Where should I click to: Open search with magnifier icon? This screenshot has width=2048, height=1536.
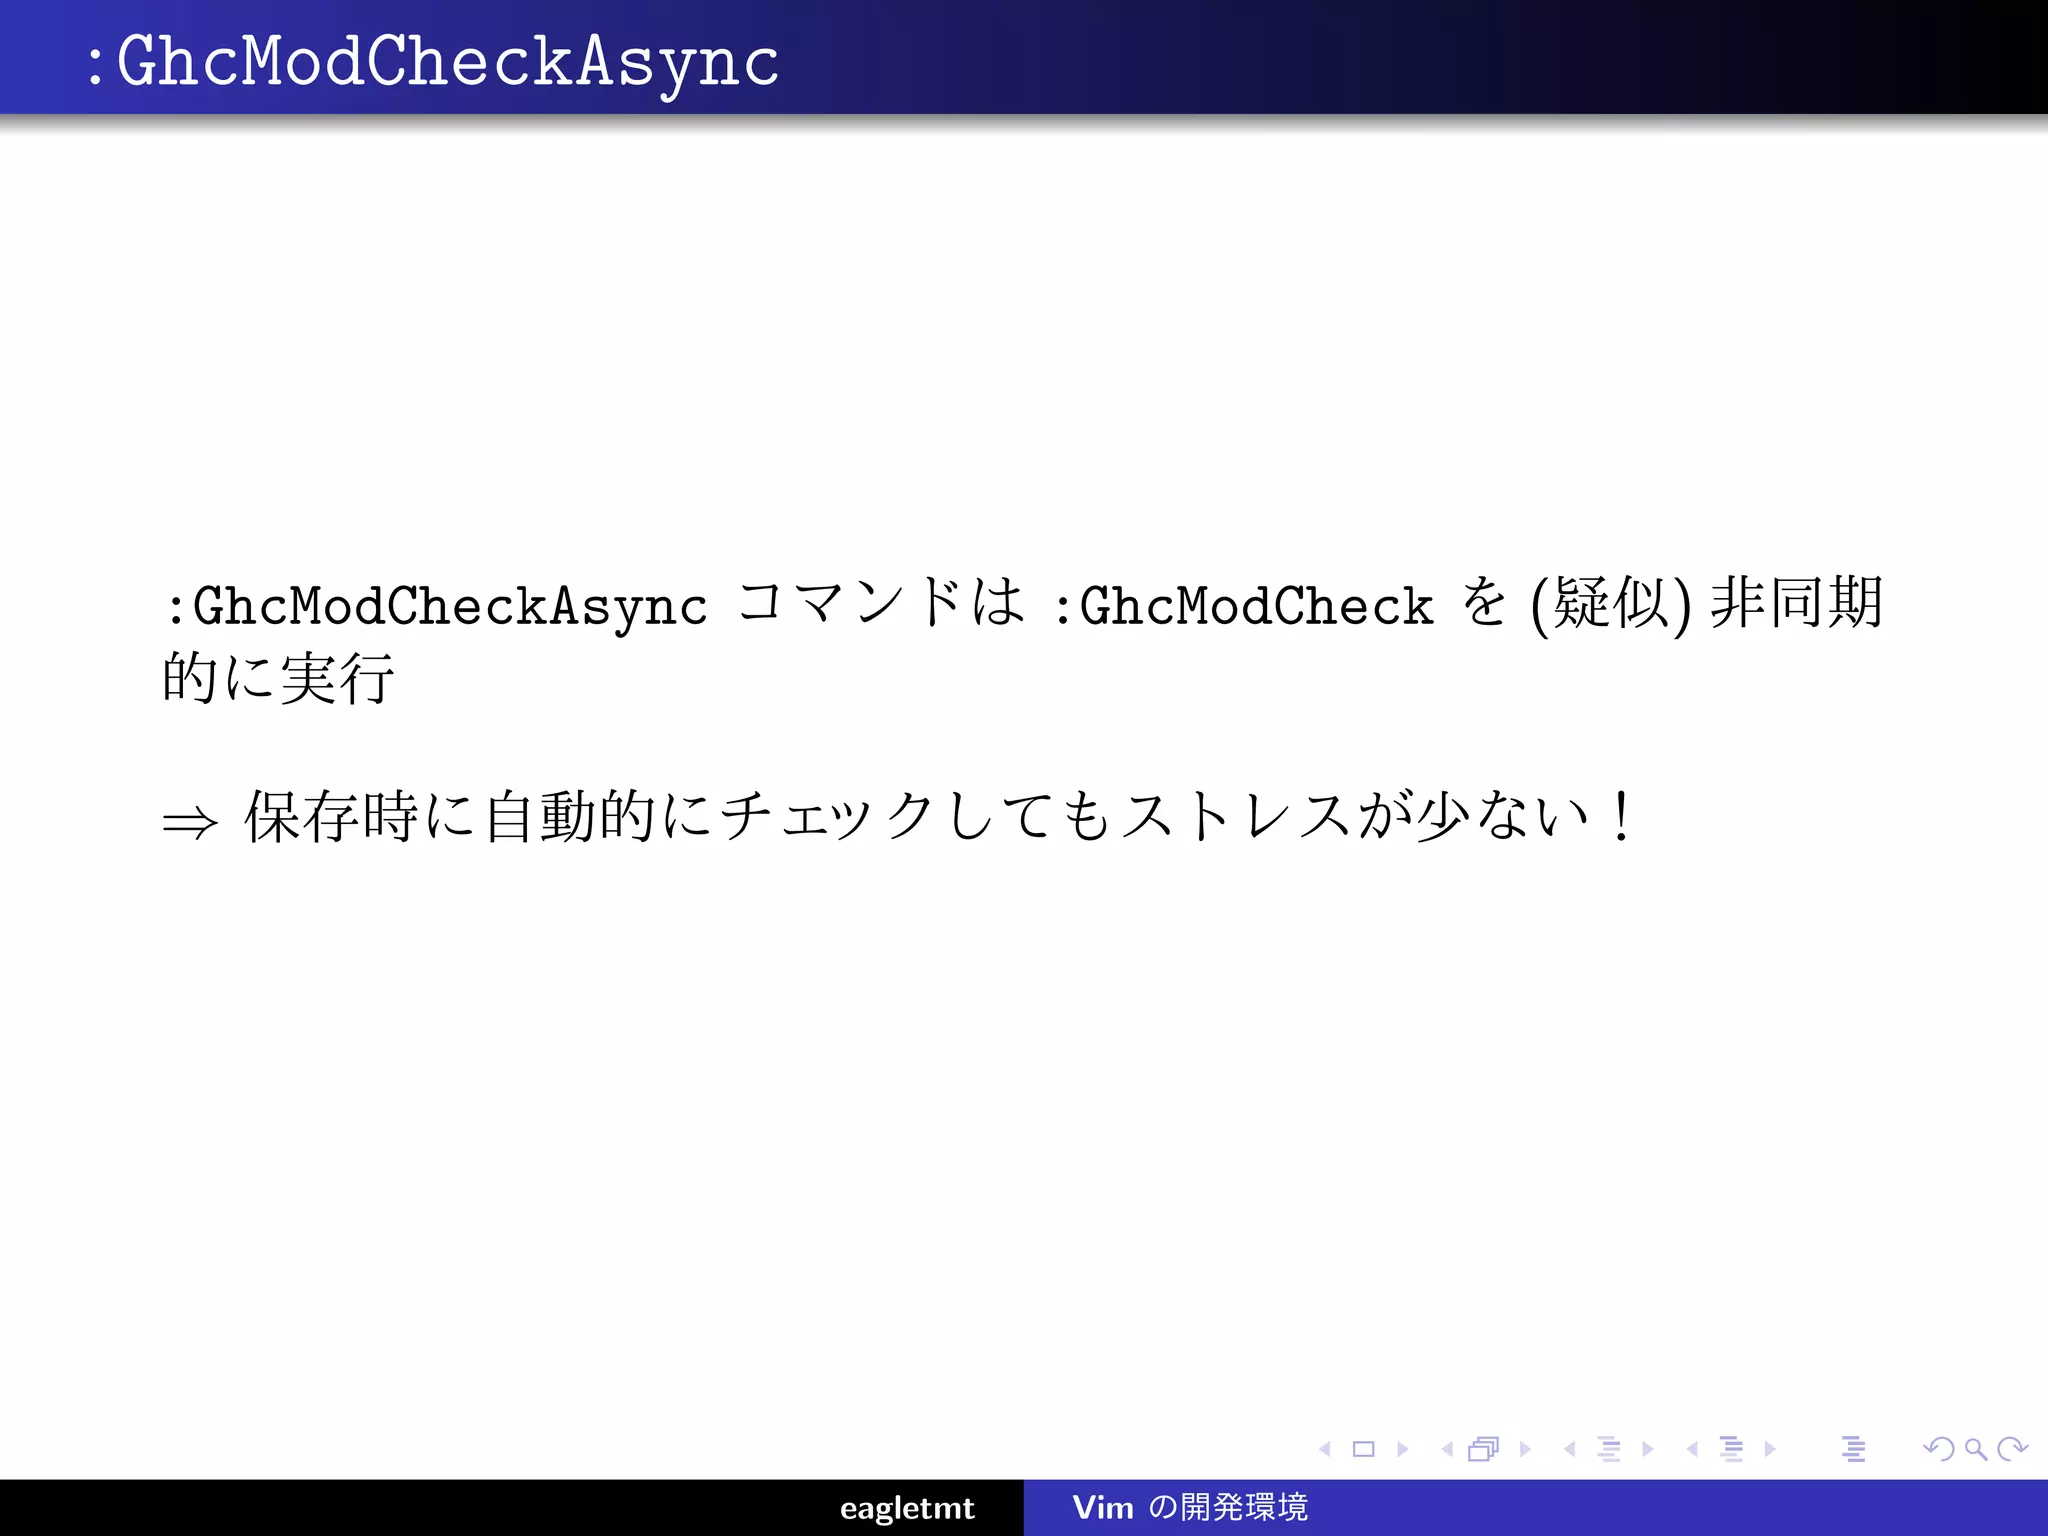[1976, 1449]
